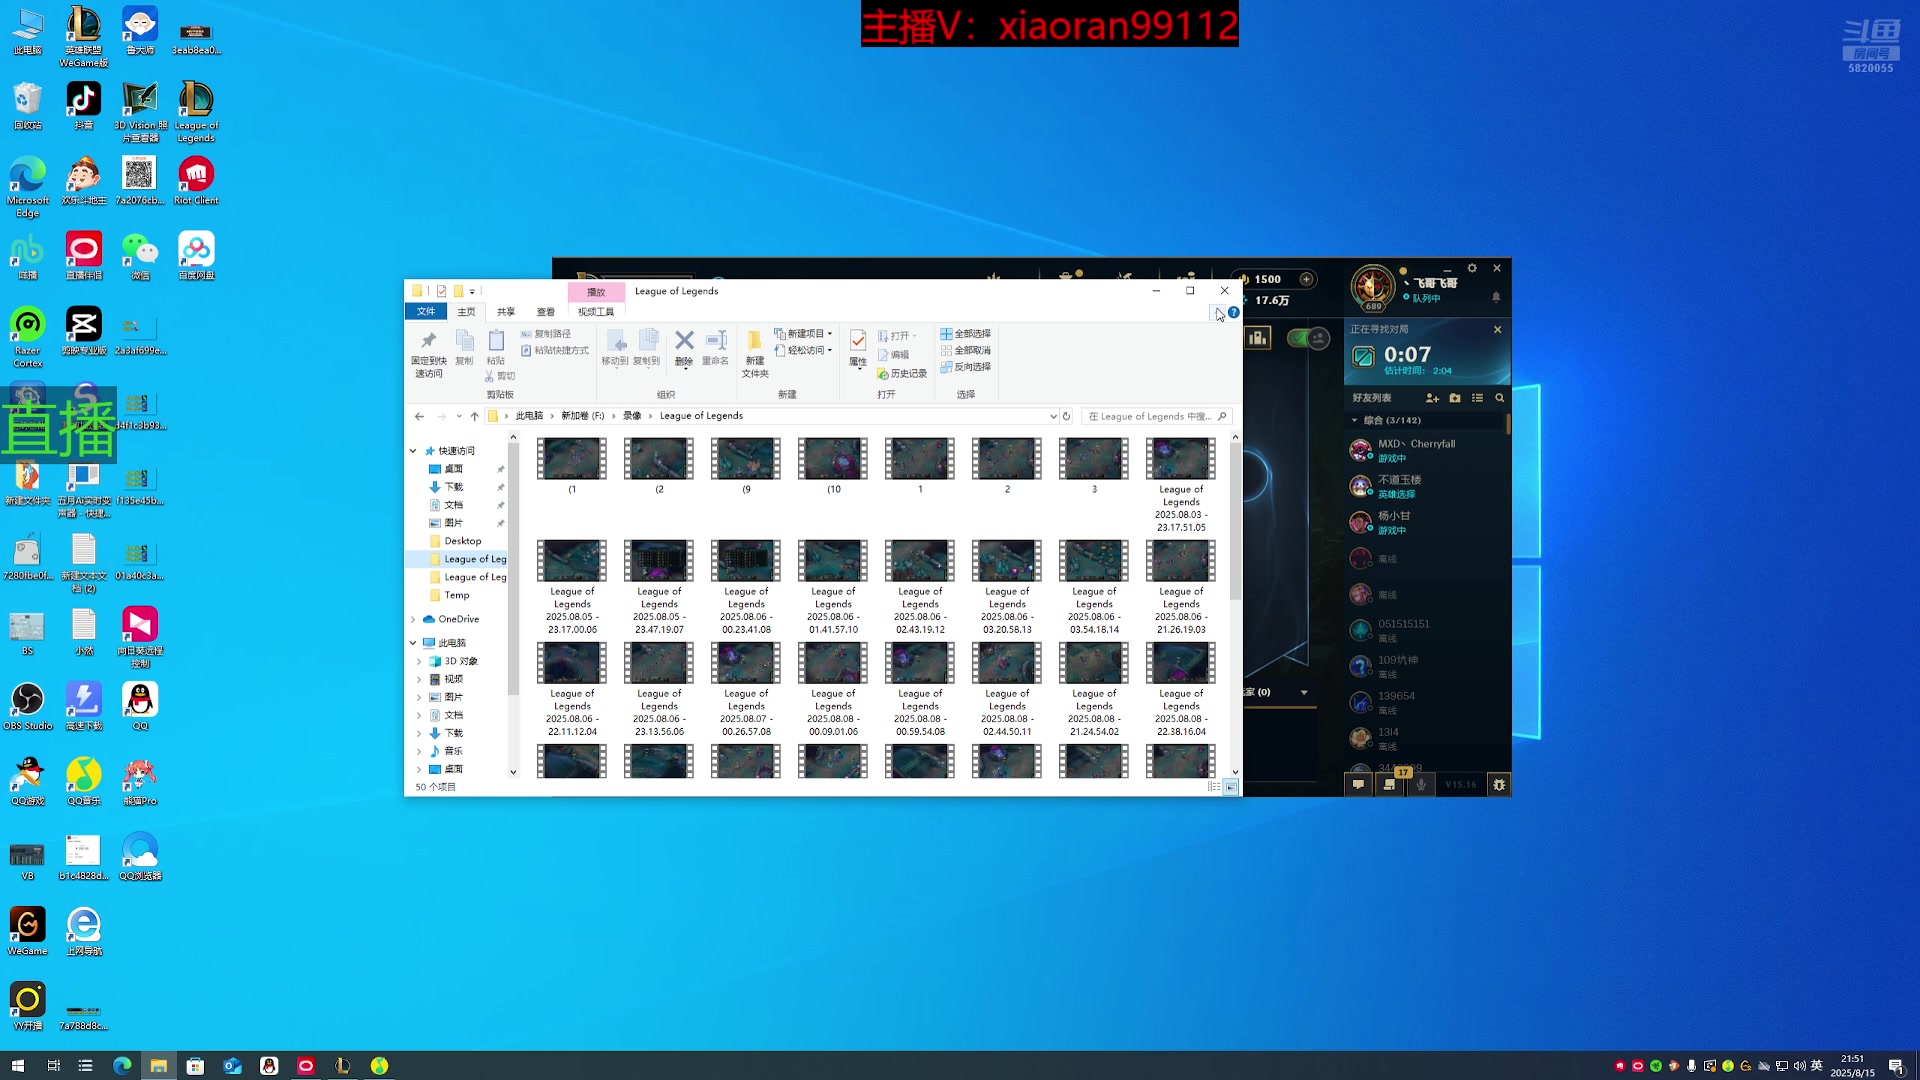This screenshot has width=1920, height=1080.
Task: Open the 文件 menu tab
Action: 426,312
